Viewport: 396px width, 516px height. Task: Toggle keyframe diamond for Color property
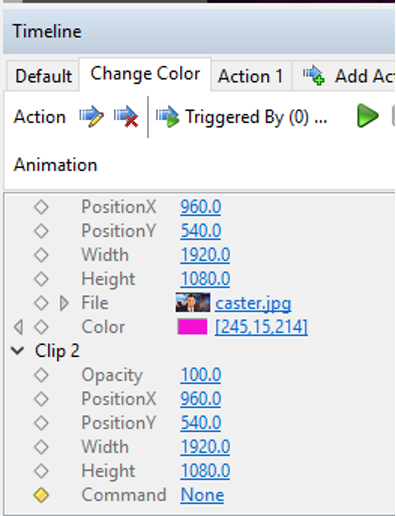[41, 327]
